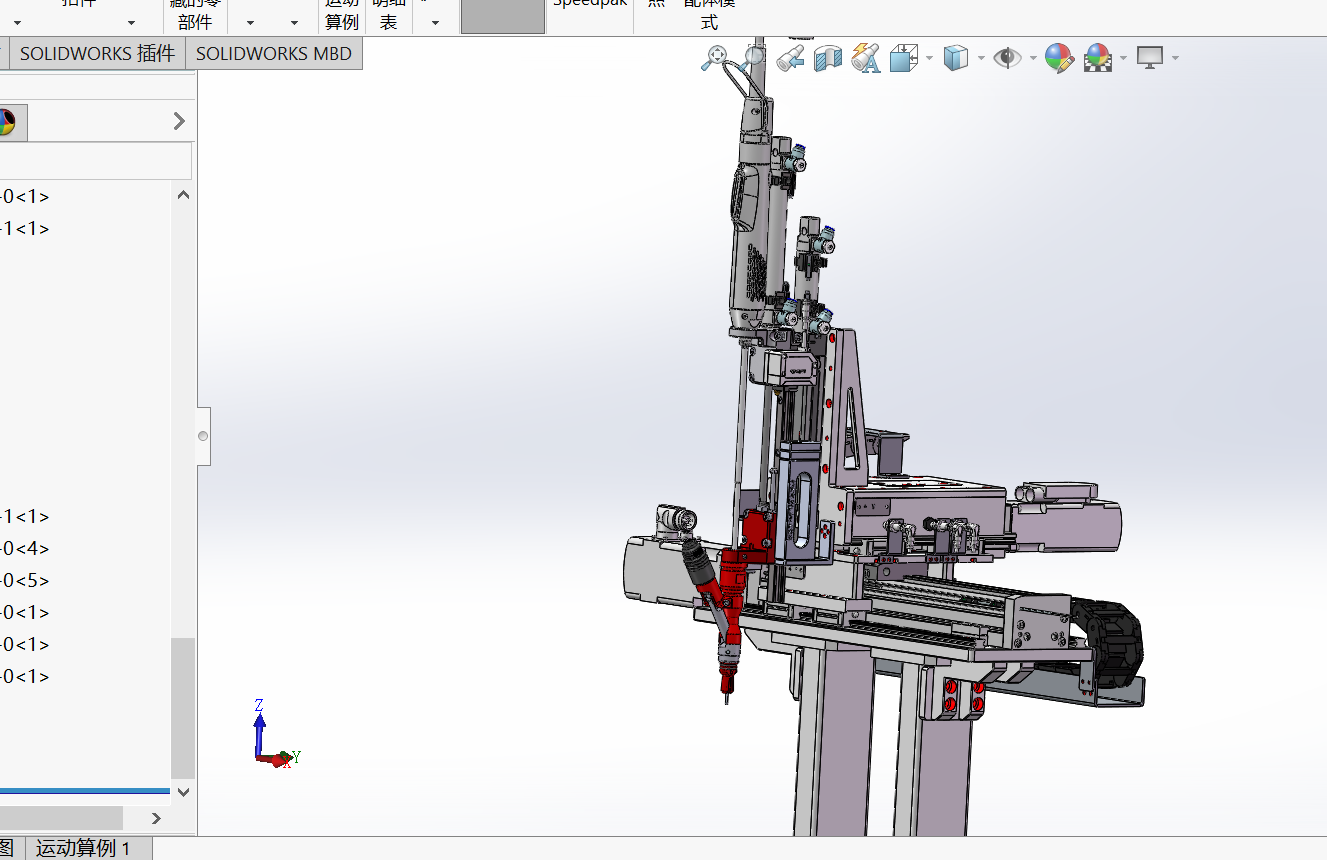1327x860 pixels.
Task: Click the Display Style icon
Action: [957, 58]
